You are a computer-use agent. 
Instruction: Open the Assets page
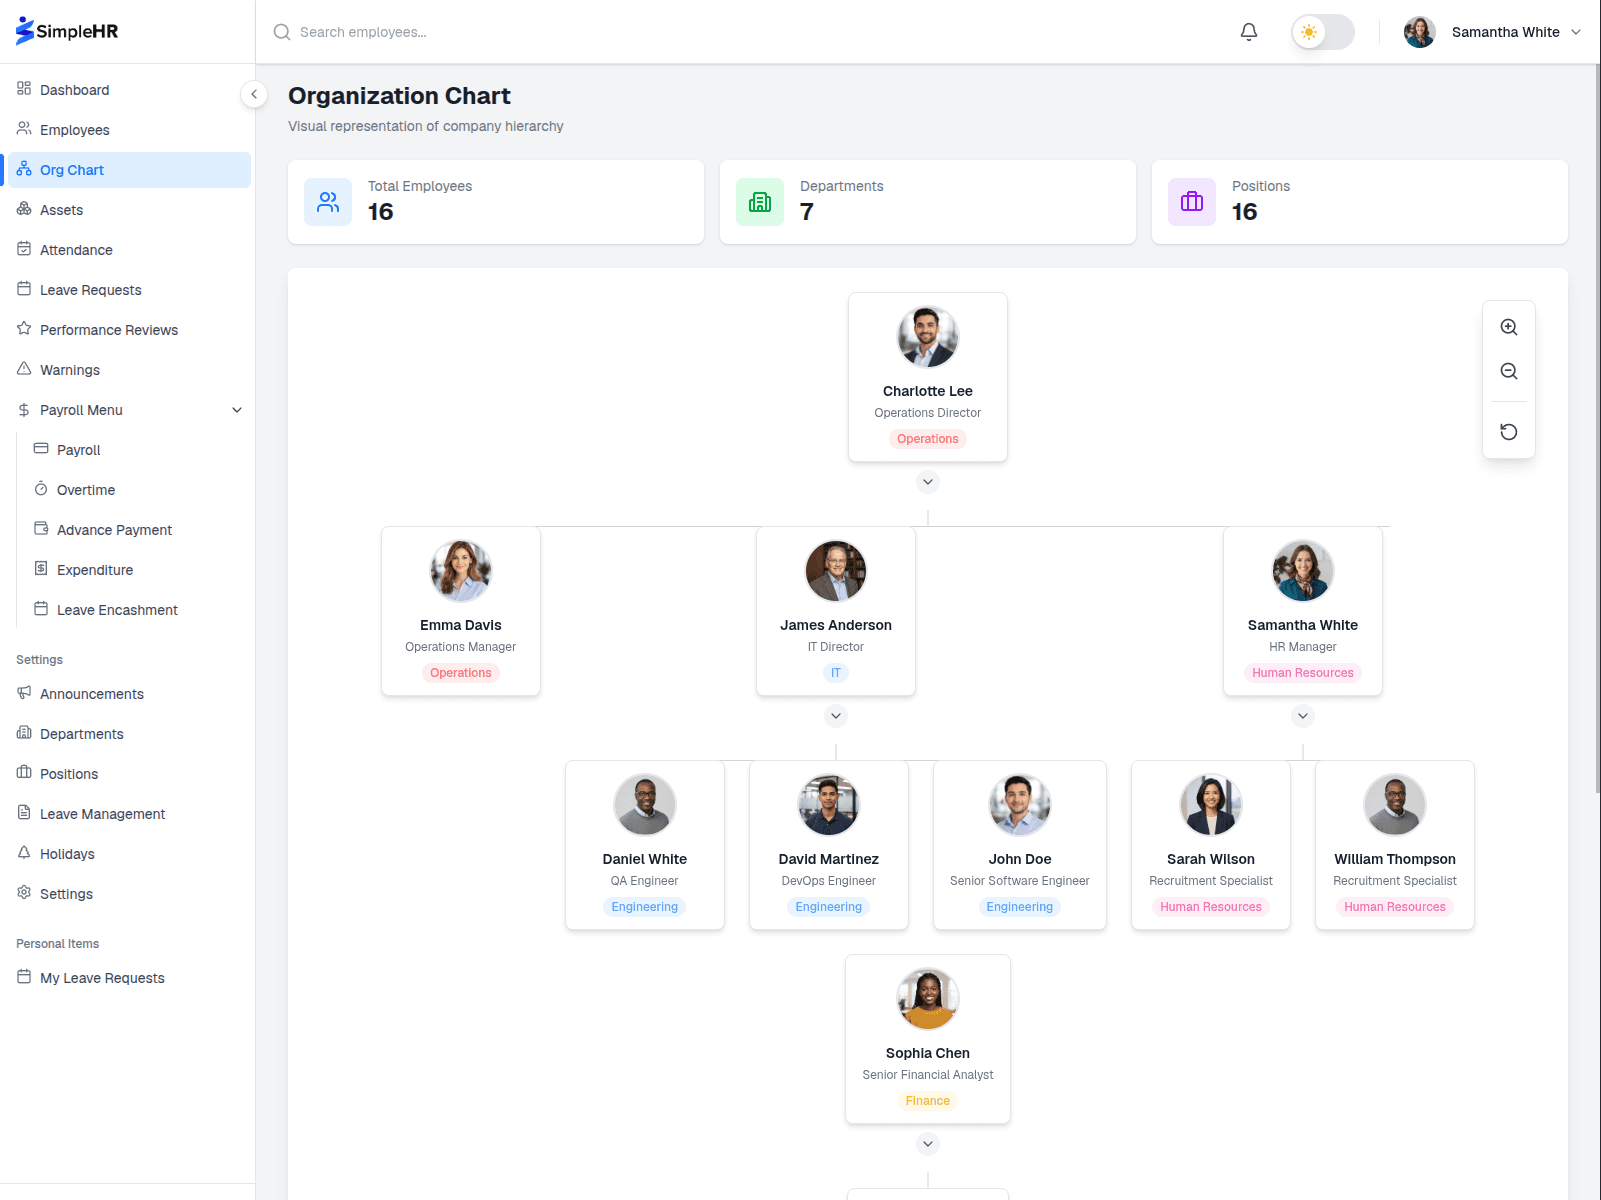tap(64, 209)
